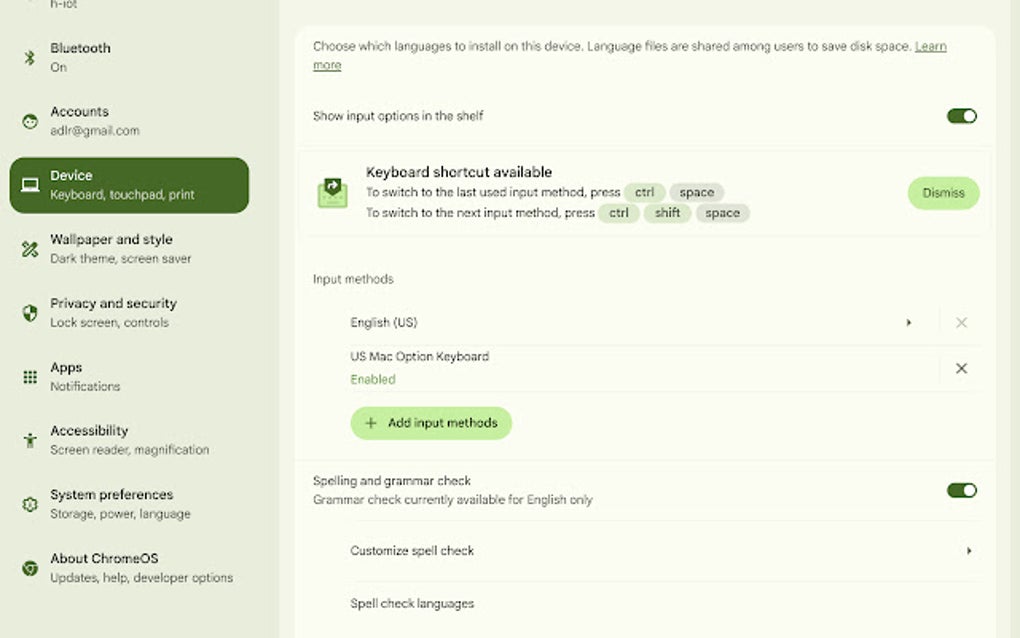
Task: Expand Spell check languages
Action: pyautogui.click(x=660, y=603)
